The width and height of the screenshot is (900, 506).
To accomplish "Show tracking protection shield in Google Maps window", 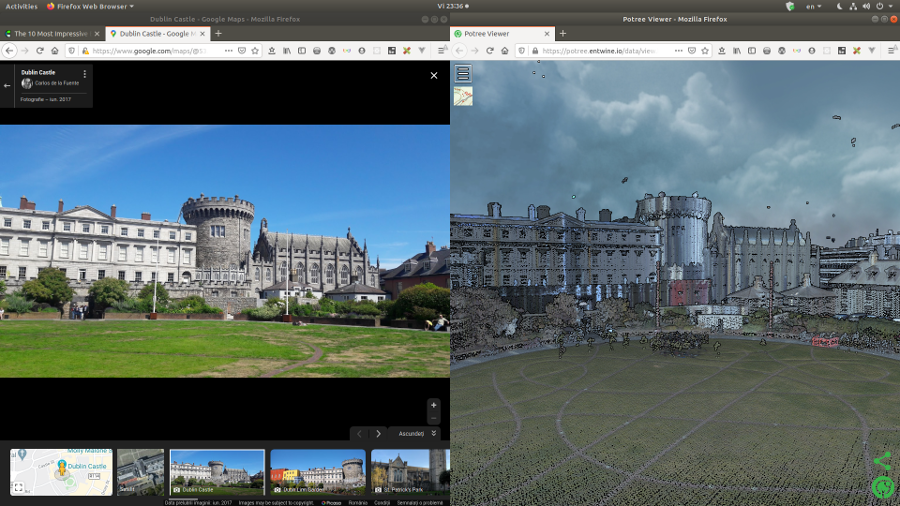I will 72,50.
